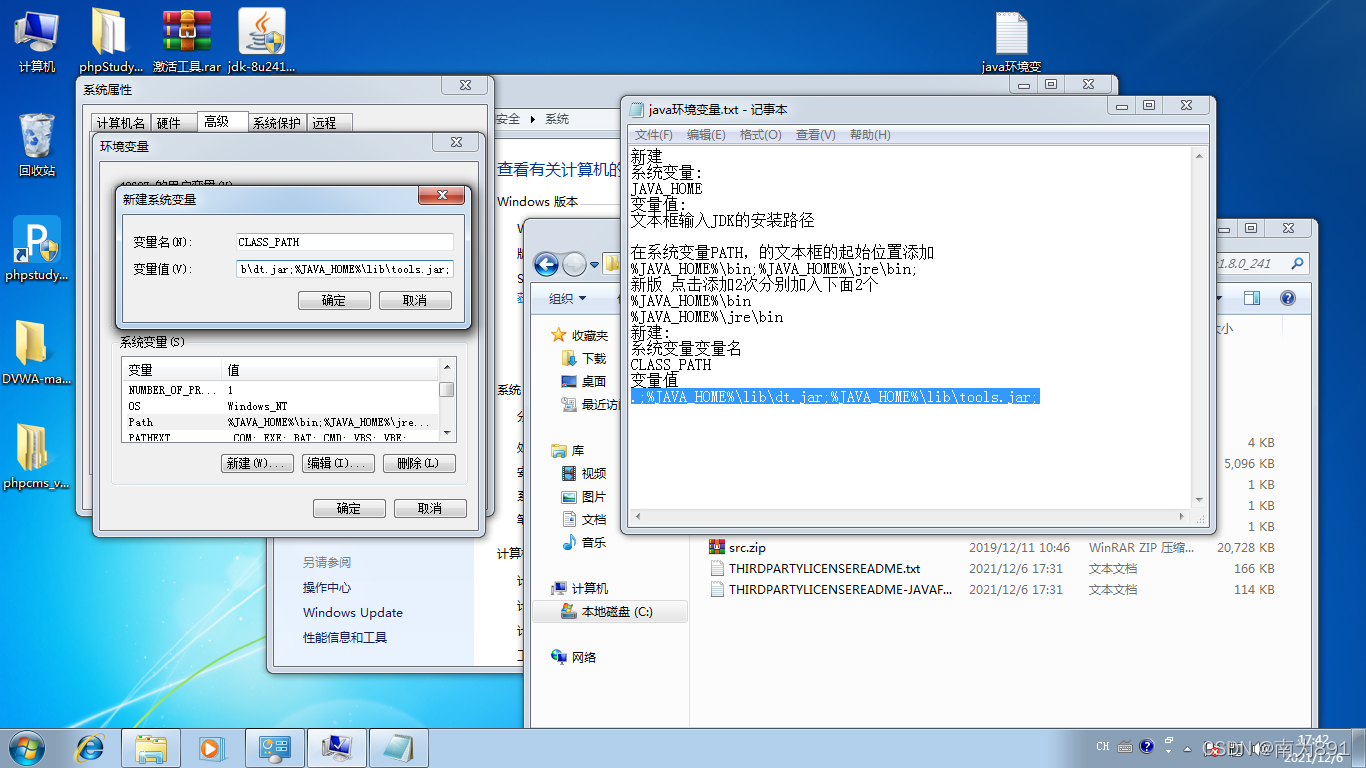Switch to Control Panel taskbar button
This screenshot has width=1366, height=768.
[275, 748]
